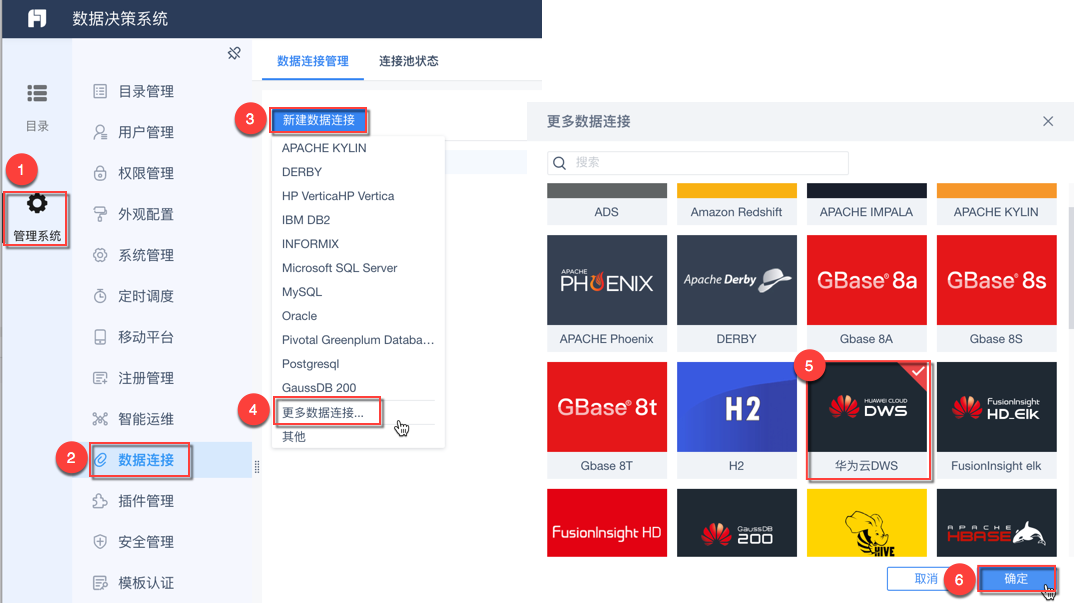Switch to 连接池状态 tab
This screenshot has height=607, width=1074.
click(x=409, y=61)
